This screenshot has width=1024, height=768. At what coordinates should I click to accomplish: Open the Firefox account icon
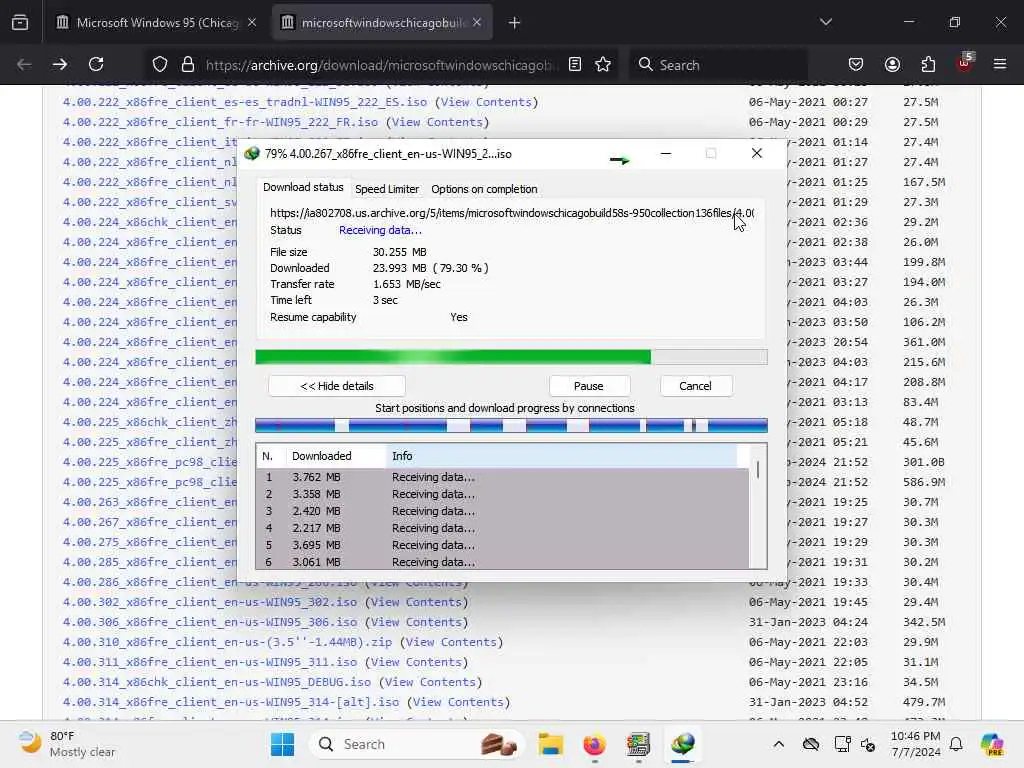click(892, 64)
